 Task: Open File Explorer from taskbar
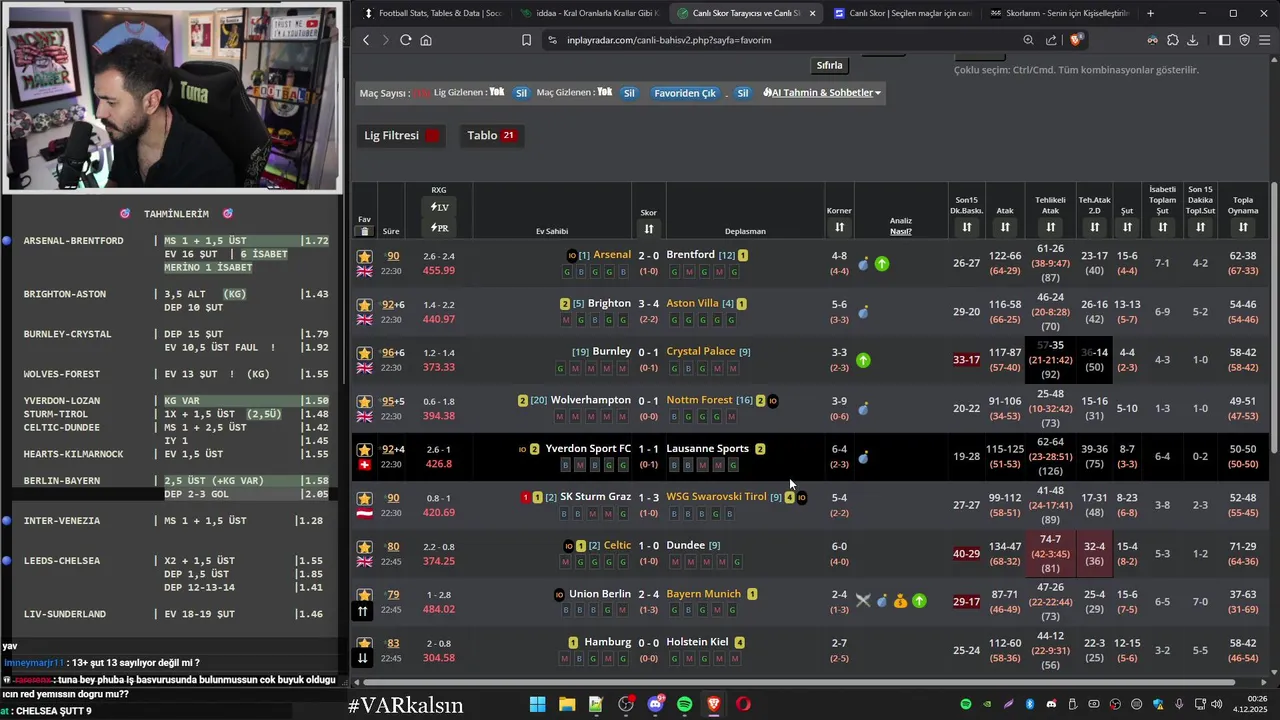(x=567, y=704)
